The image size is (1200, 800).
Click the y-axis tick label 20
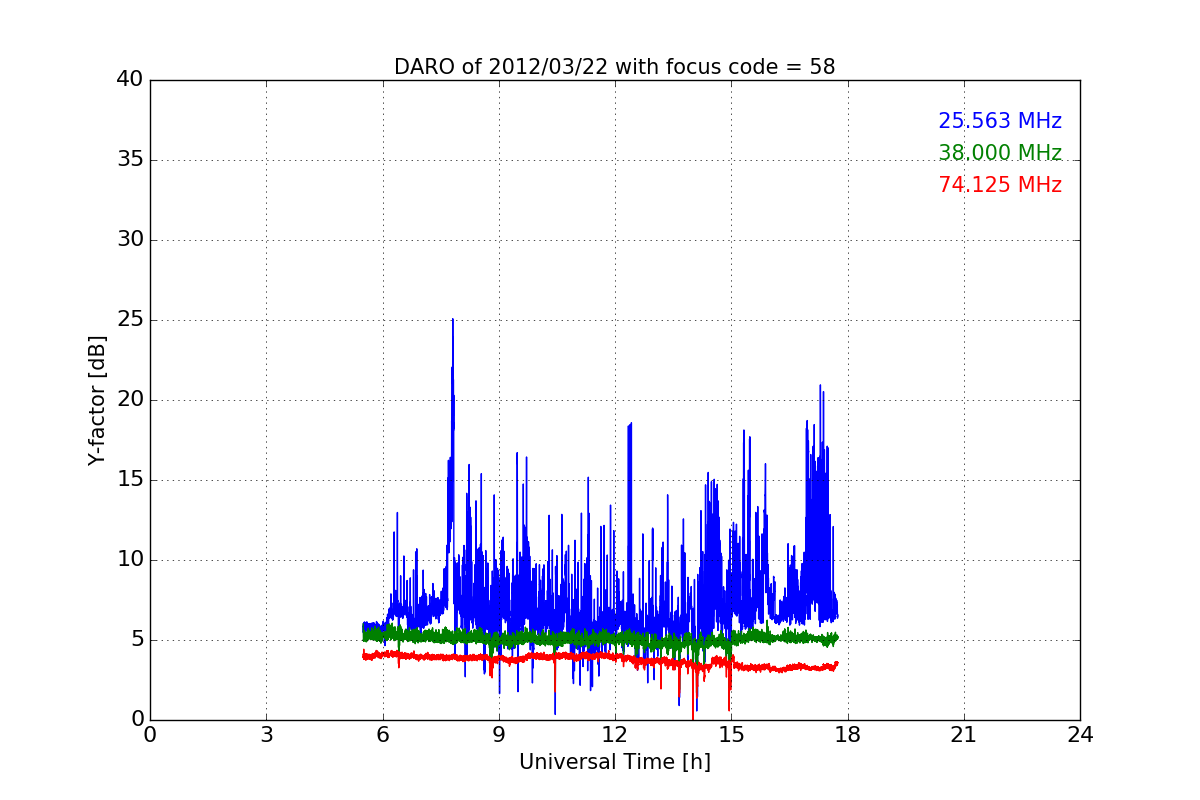click(x=130, y=400)
